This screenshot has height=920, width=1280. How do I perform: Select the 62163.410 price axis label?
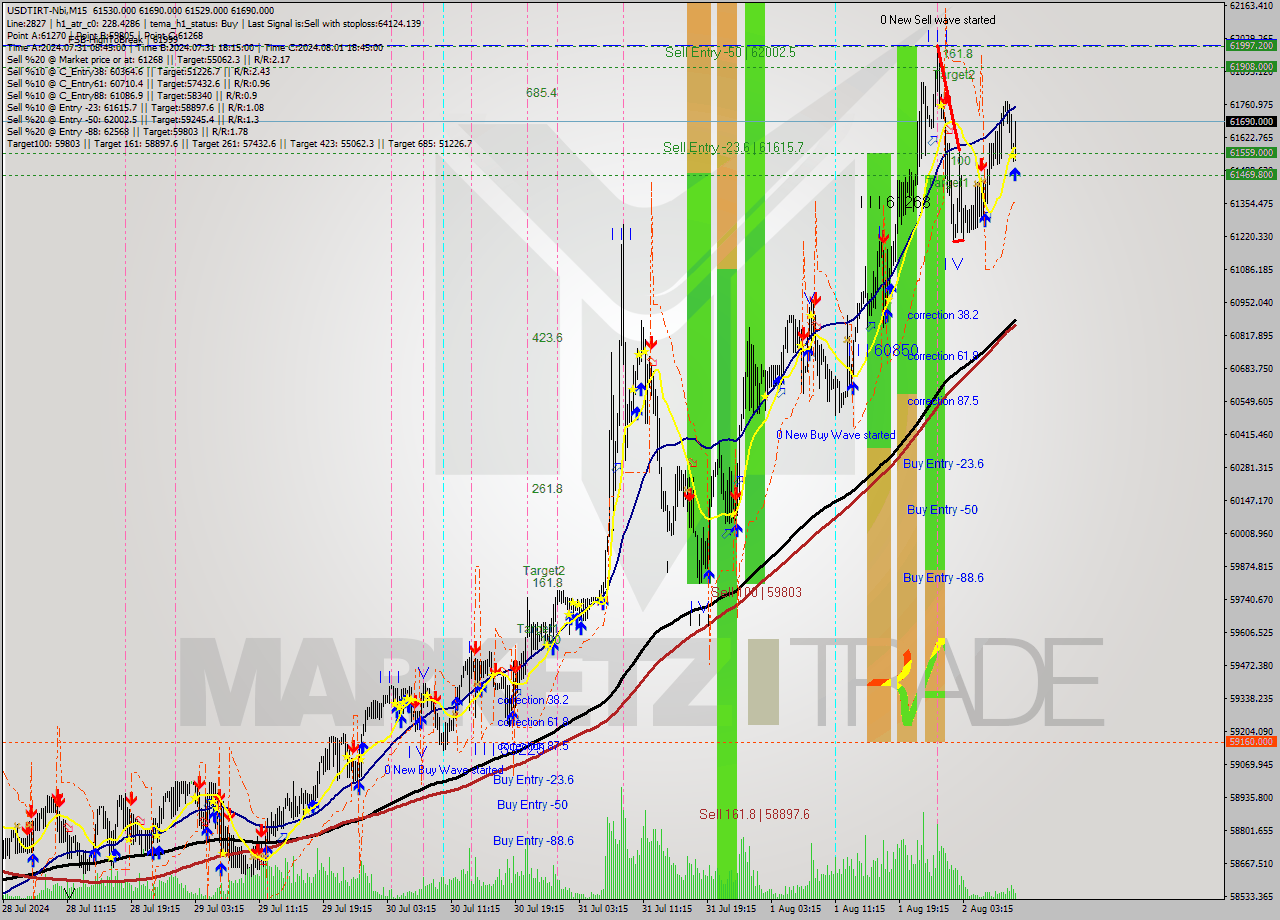point(1250,6)
